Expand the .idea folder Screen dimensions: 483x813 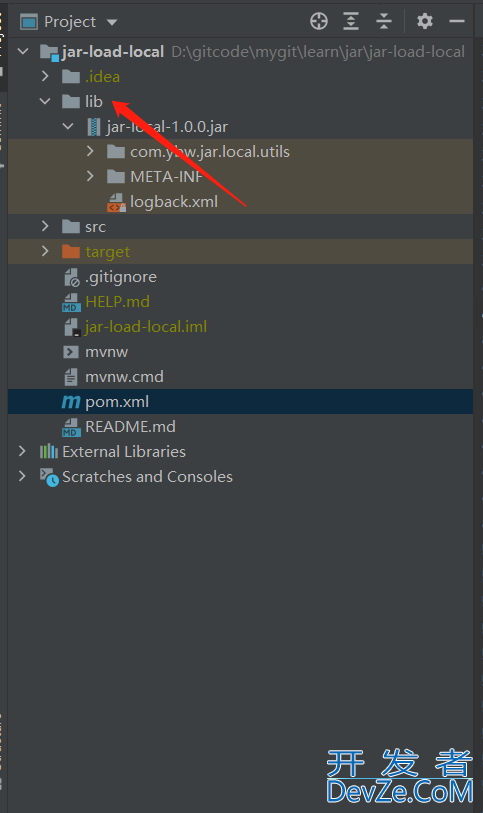click(45, 76)
